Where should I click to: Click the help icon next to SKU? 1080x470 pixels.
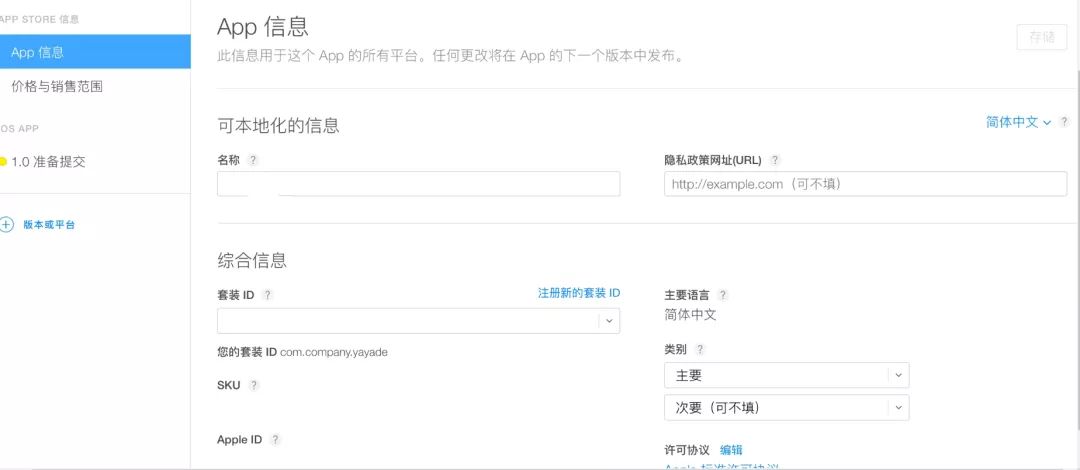253,385
